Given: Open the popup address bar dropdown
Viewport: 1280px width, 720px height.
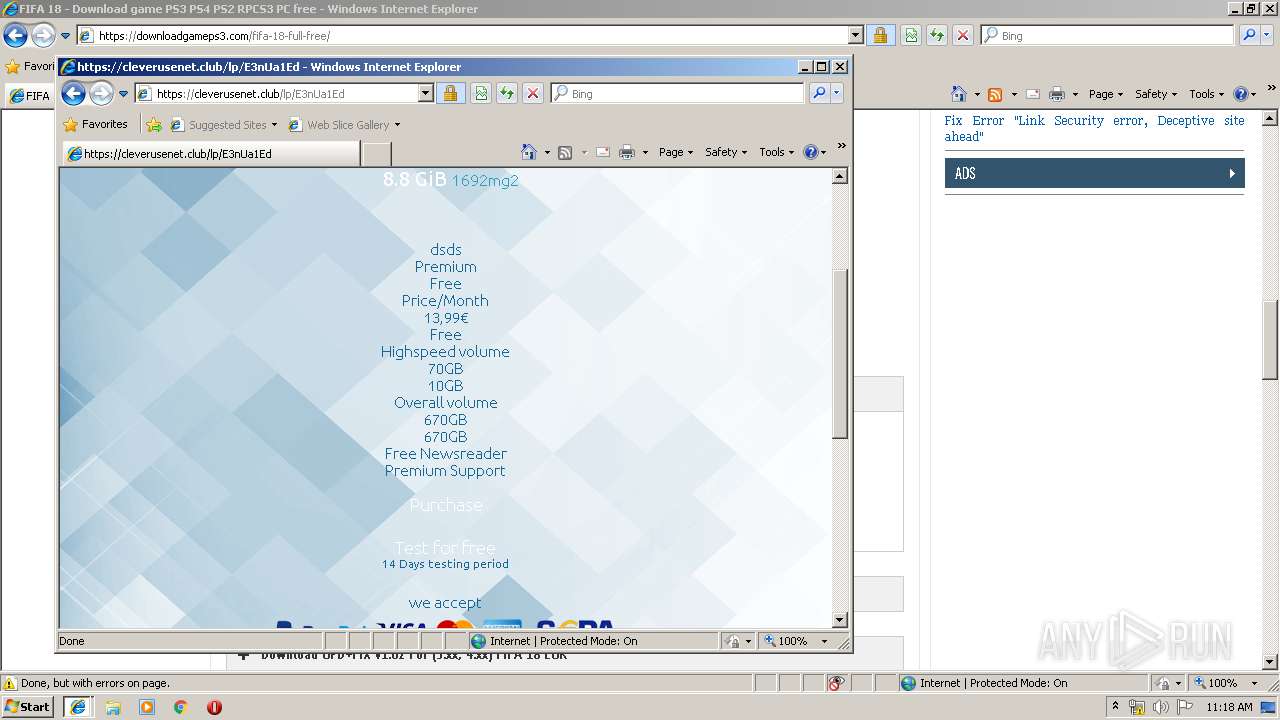Looking at the screenshot, I should coord(425,93).
